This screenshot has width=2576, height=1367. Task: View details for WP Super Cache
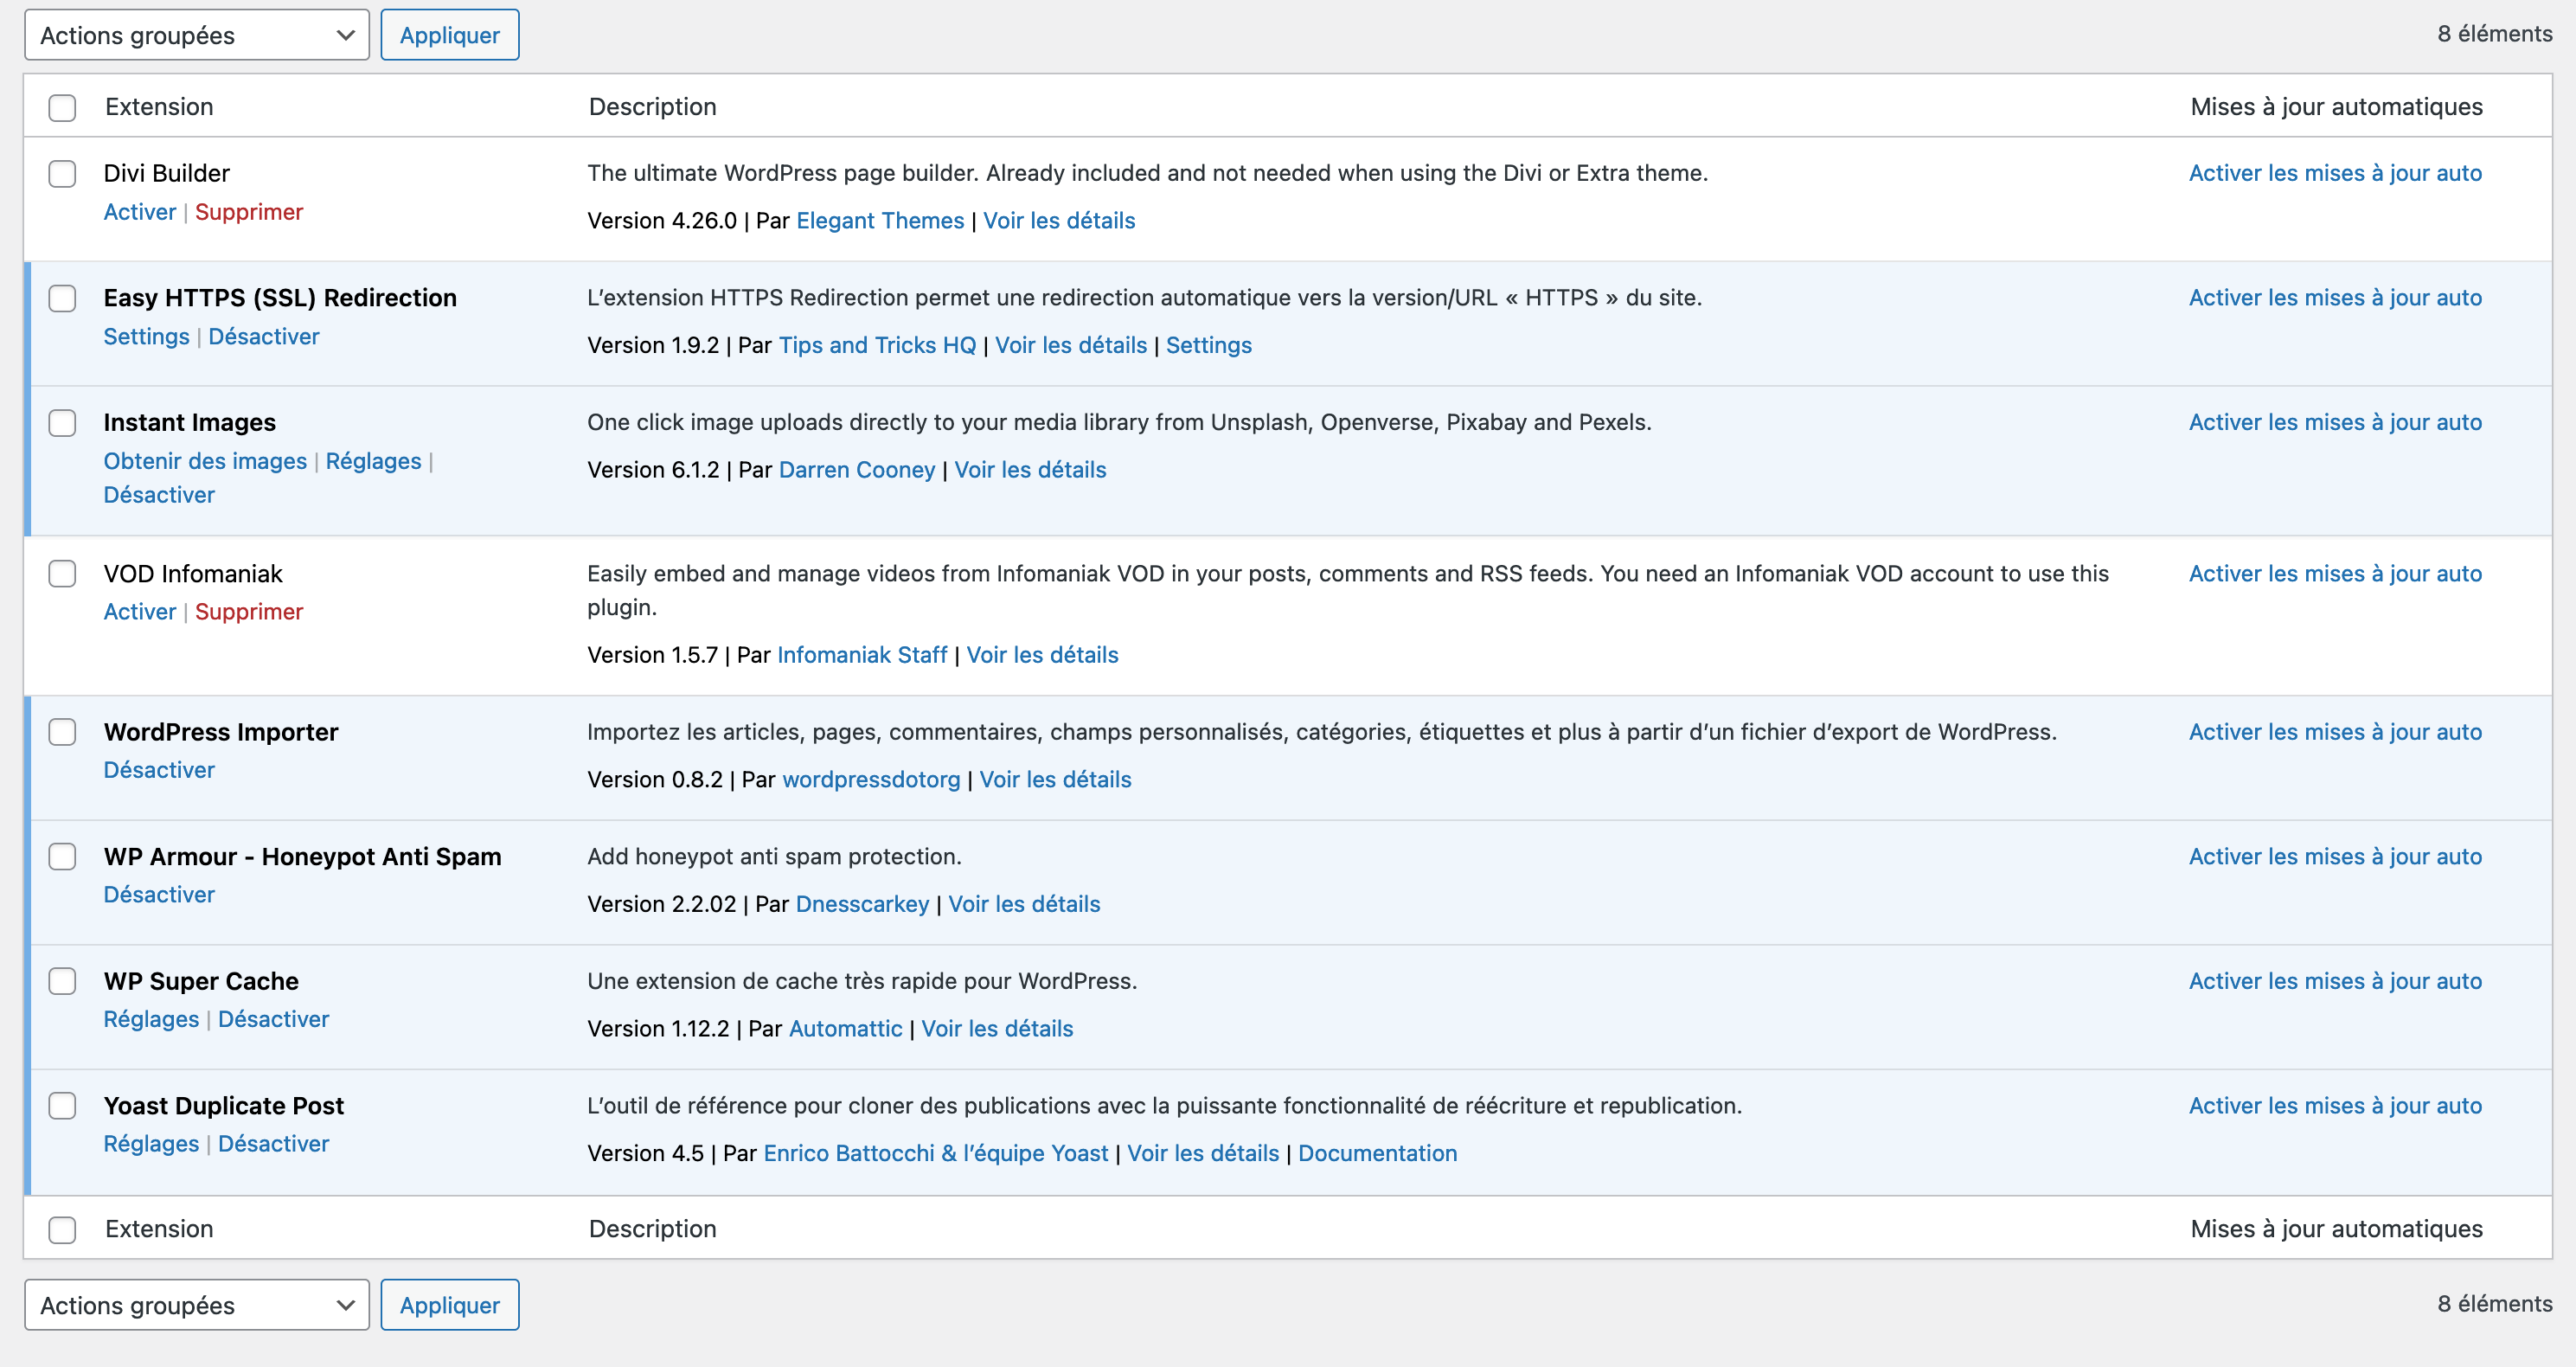pyautogui.click(x=997, y=1029)
